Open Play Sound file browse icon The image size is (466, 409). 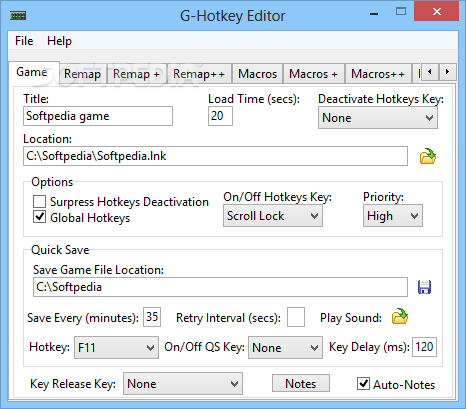tap(400, 316)
